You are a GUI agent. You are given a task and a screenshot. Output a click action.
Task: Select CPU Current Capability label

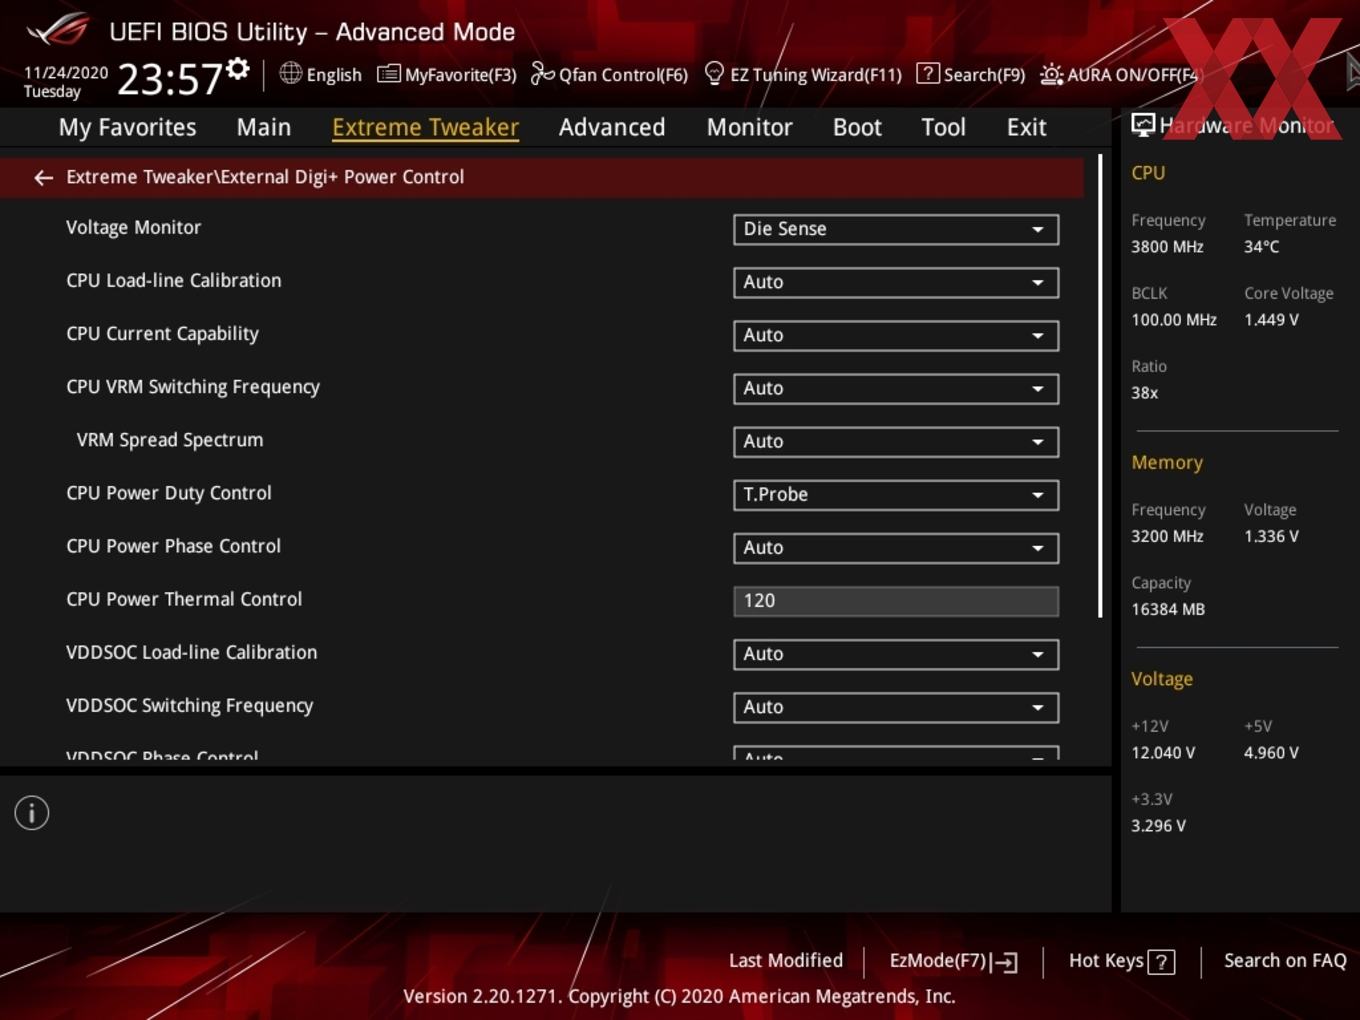pyautogui.click(x=162, y=334)
